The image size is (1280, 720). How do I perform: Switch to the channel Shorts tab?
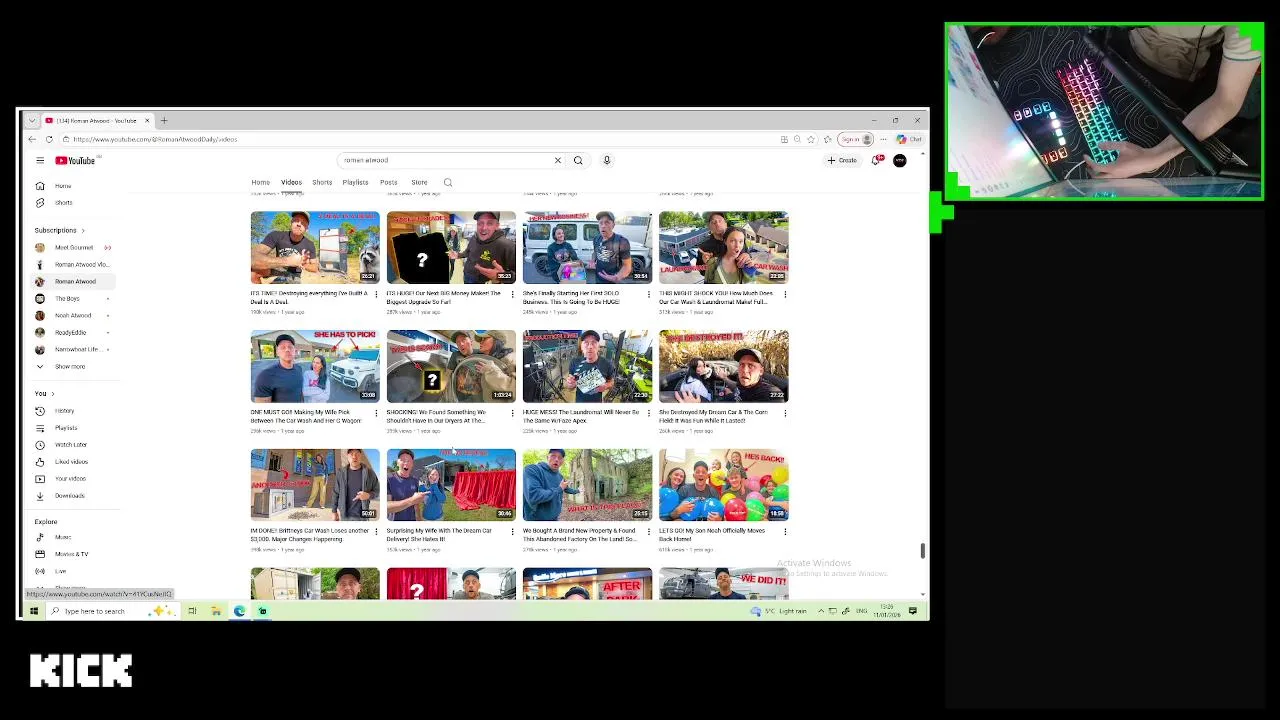coord(322,183)
